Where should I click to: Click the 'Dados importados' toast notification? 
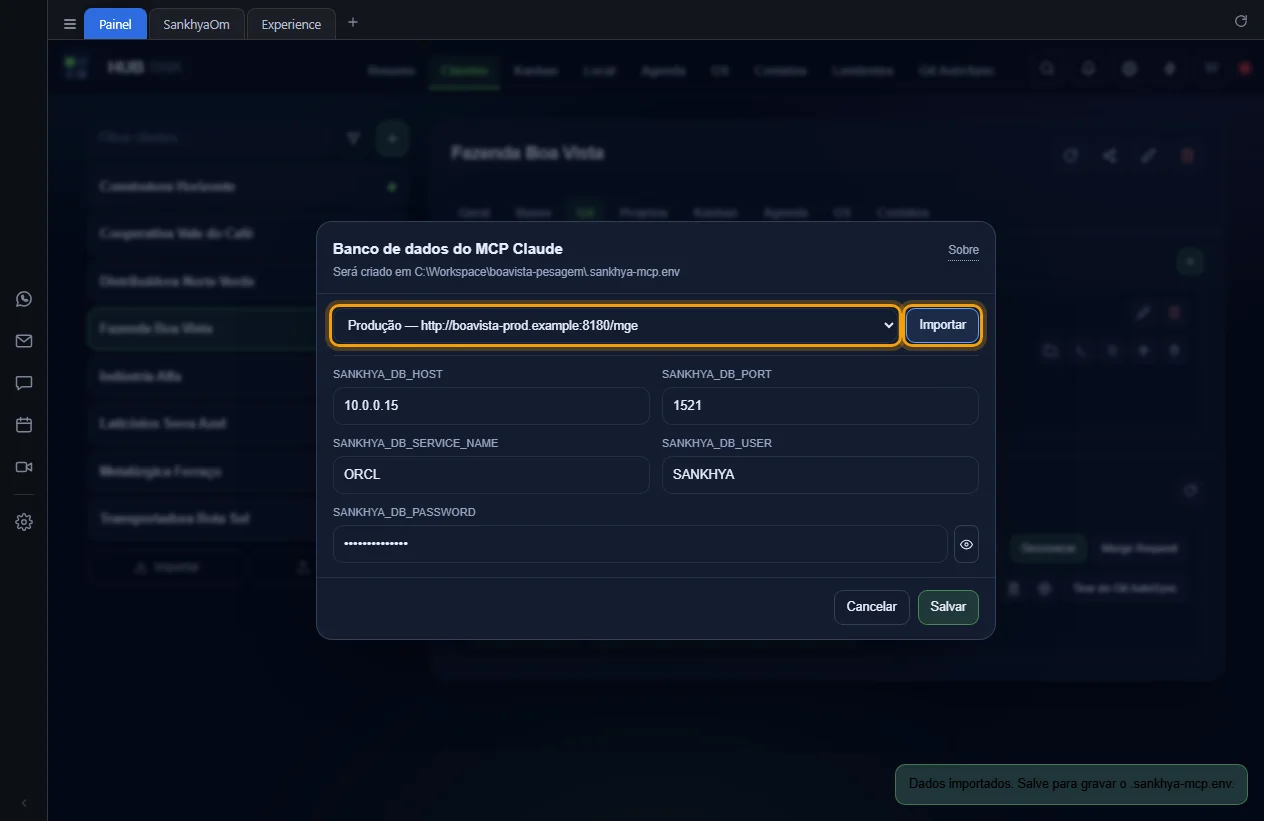(1072, 784)
